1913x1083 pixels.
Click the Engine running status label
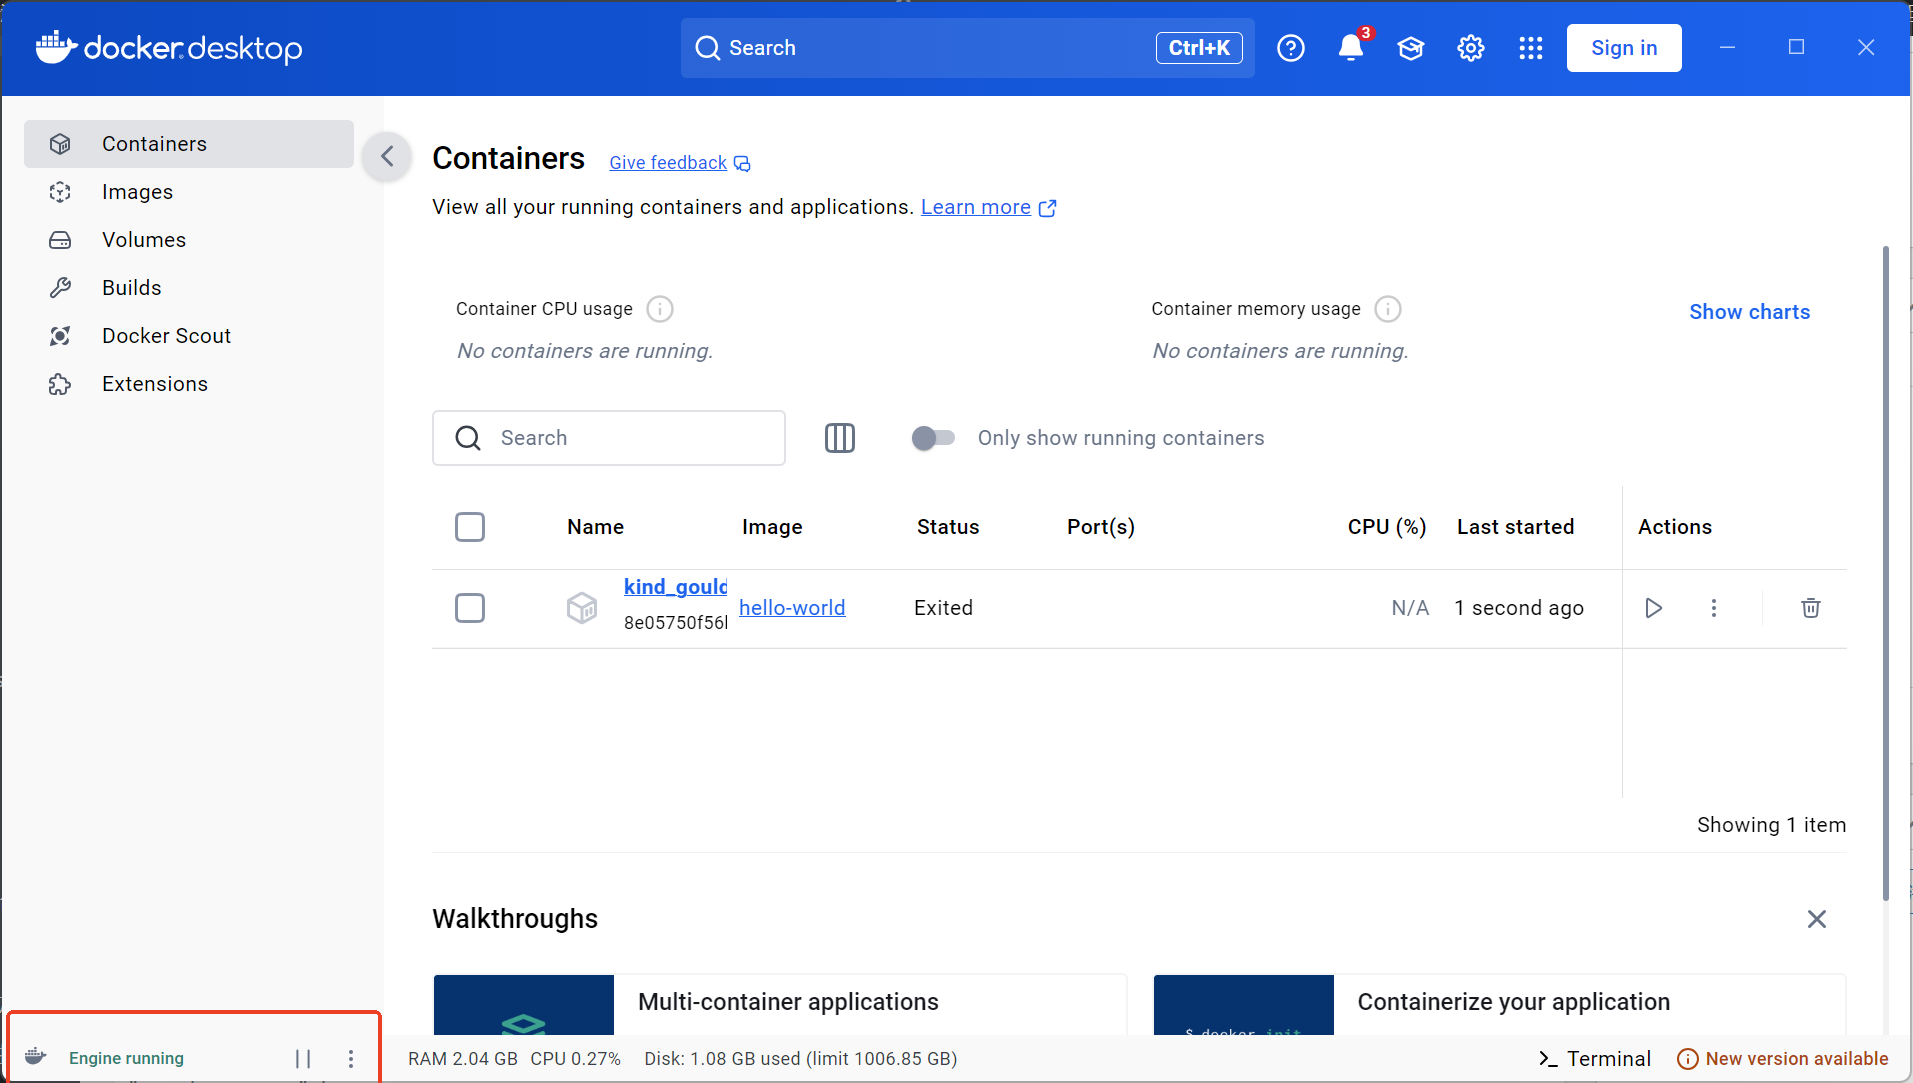pos(126,1058)
